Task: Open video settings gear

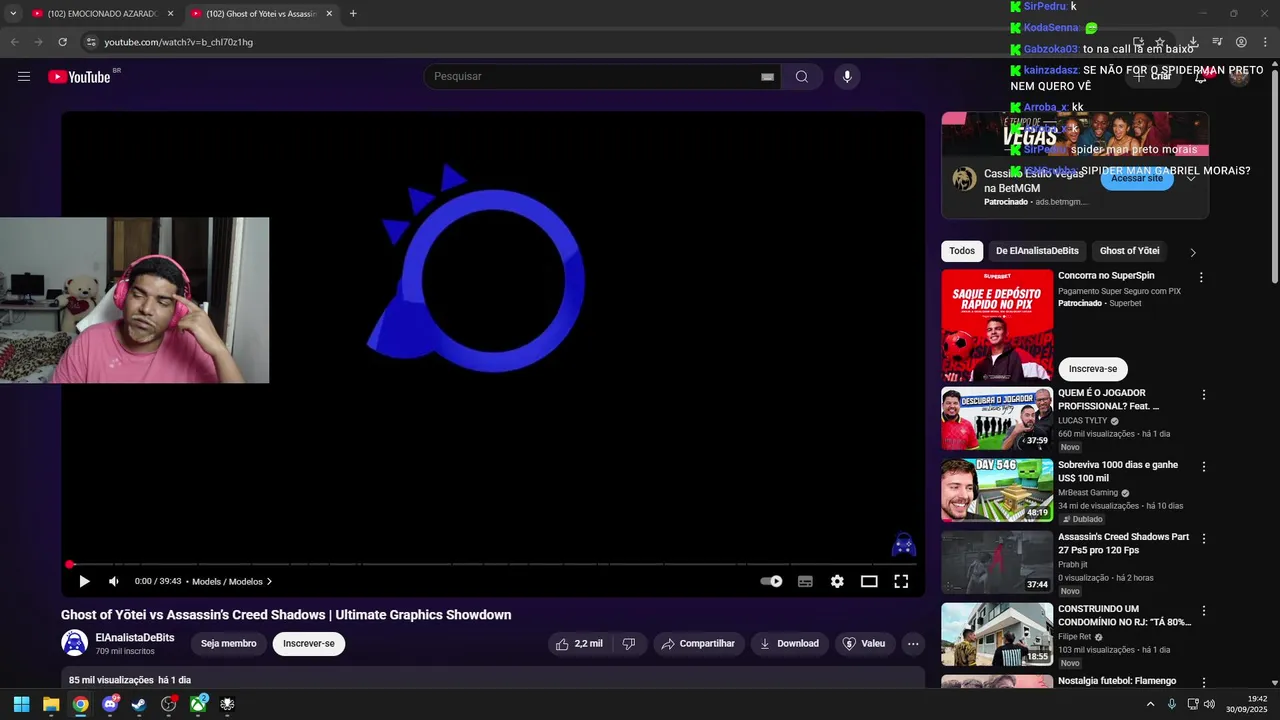Action: coord(837,581)
